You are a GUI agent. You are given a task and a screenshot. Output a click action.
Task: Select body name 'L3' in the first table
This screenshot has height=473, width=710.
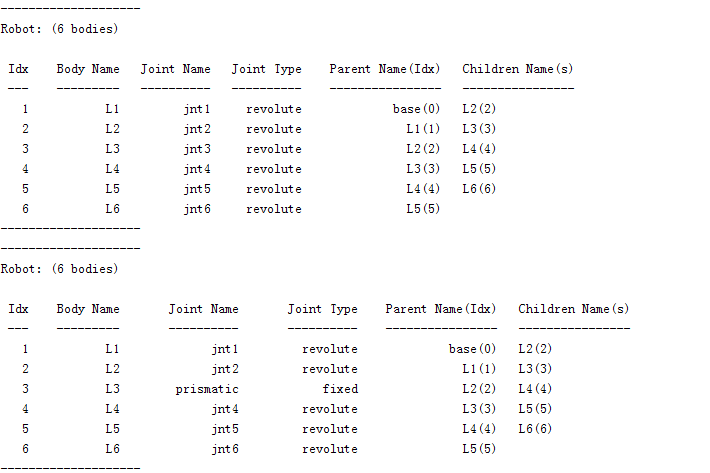[x=112, y=149]
